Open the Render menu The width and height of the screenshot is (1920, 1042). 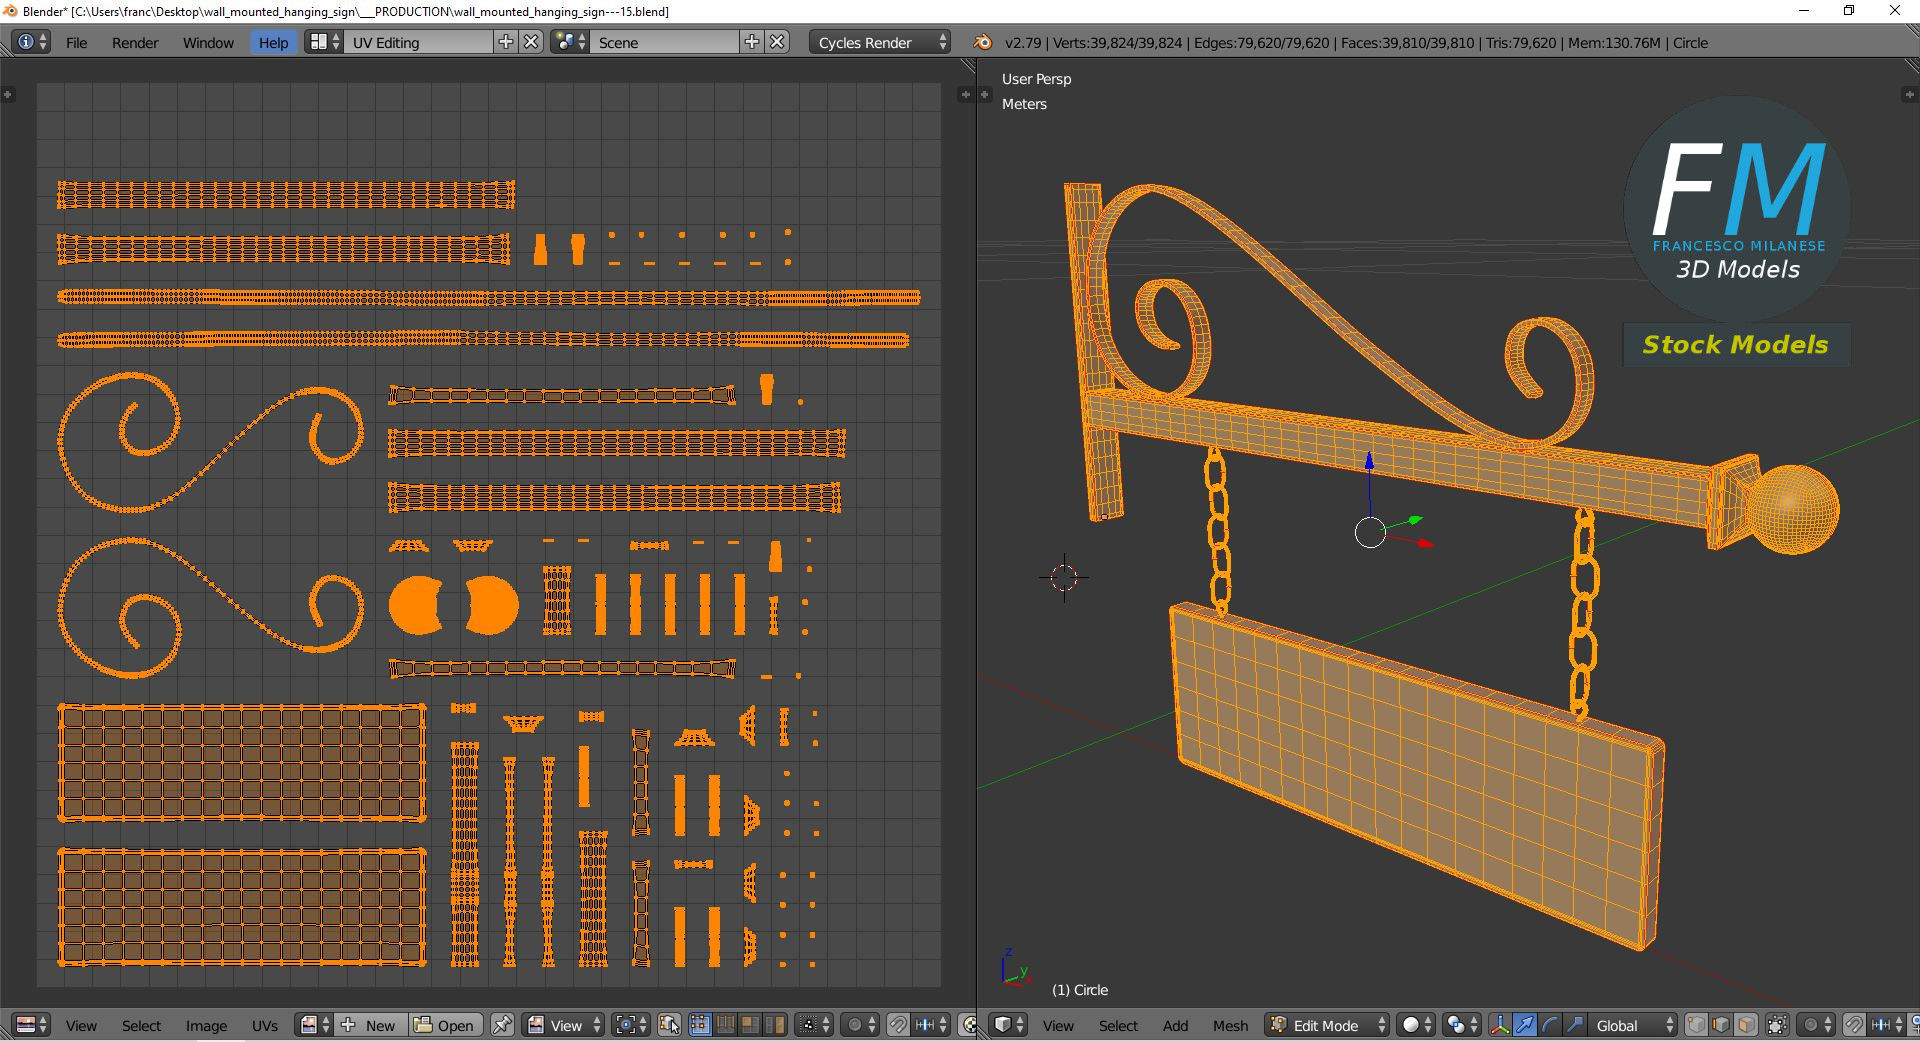click(135, 42)
